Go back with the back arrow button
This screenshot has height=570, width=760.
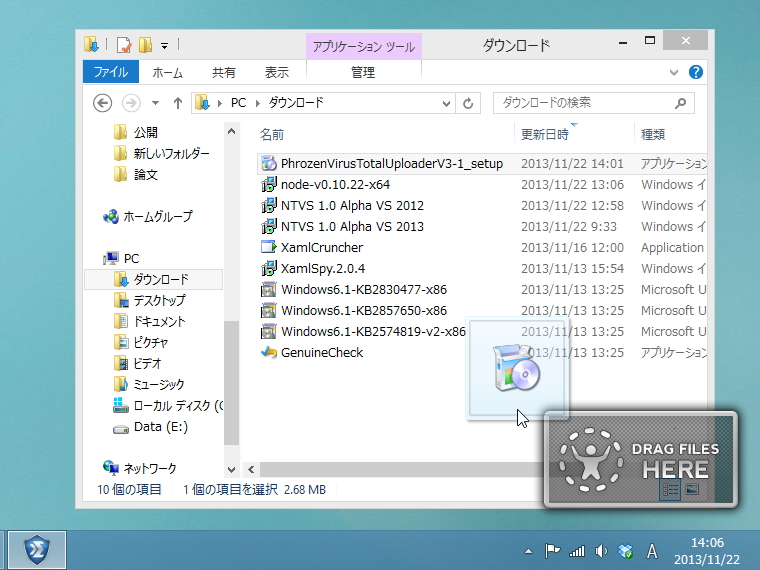(102, 103)
